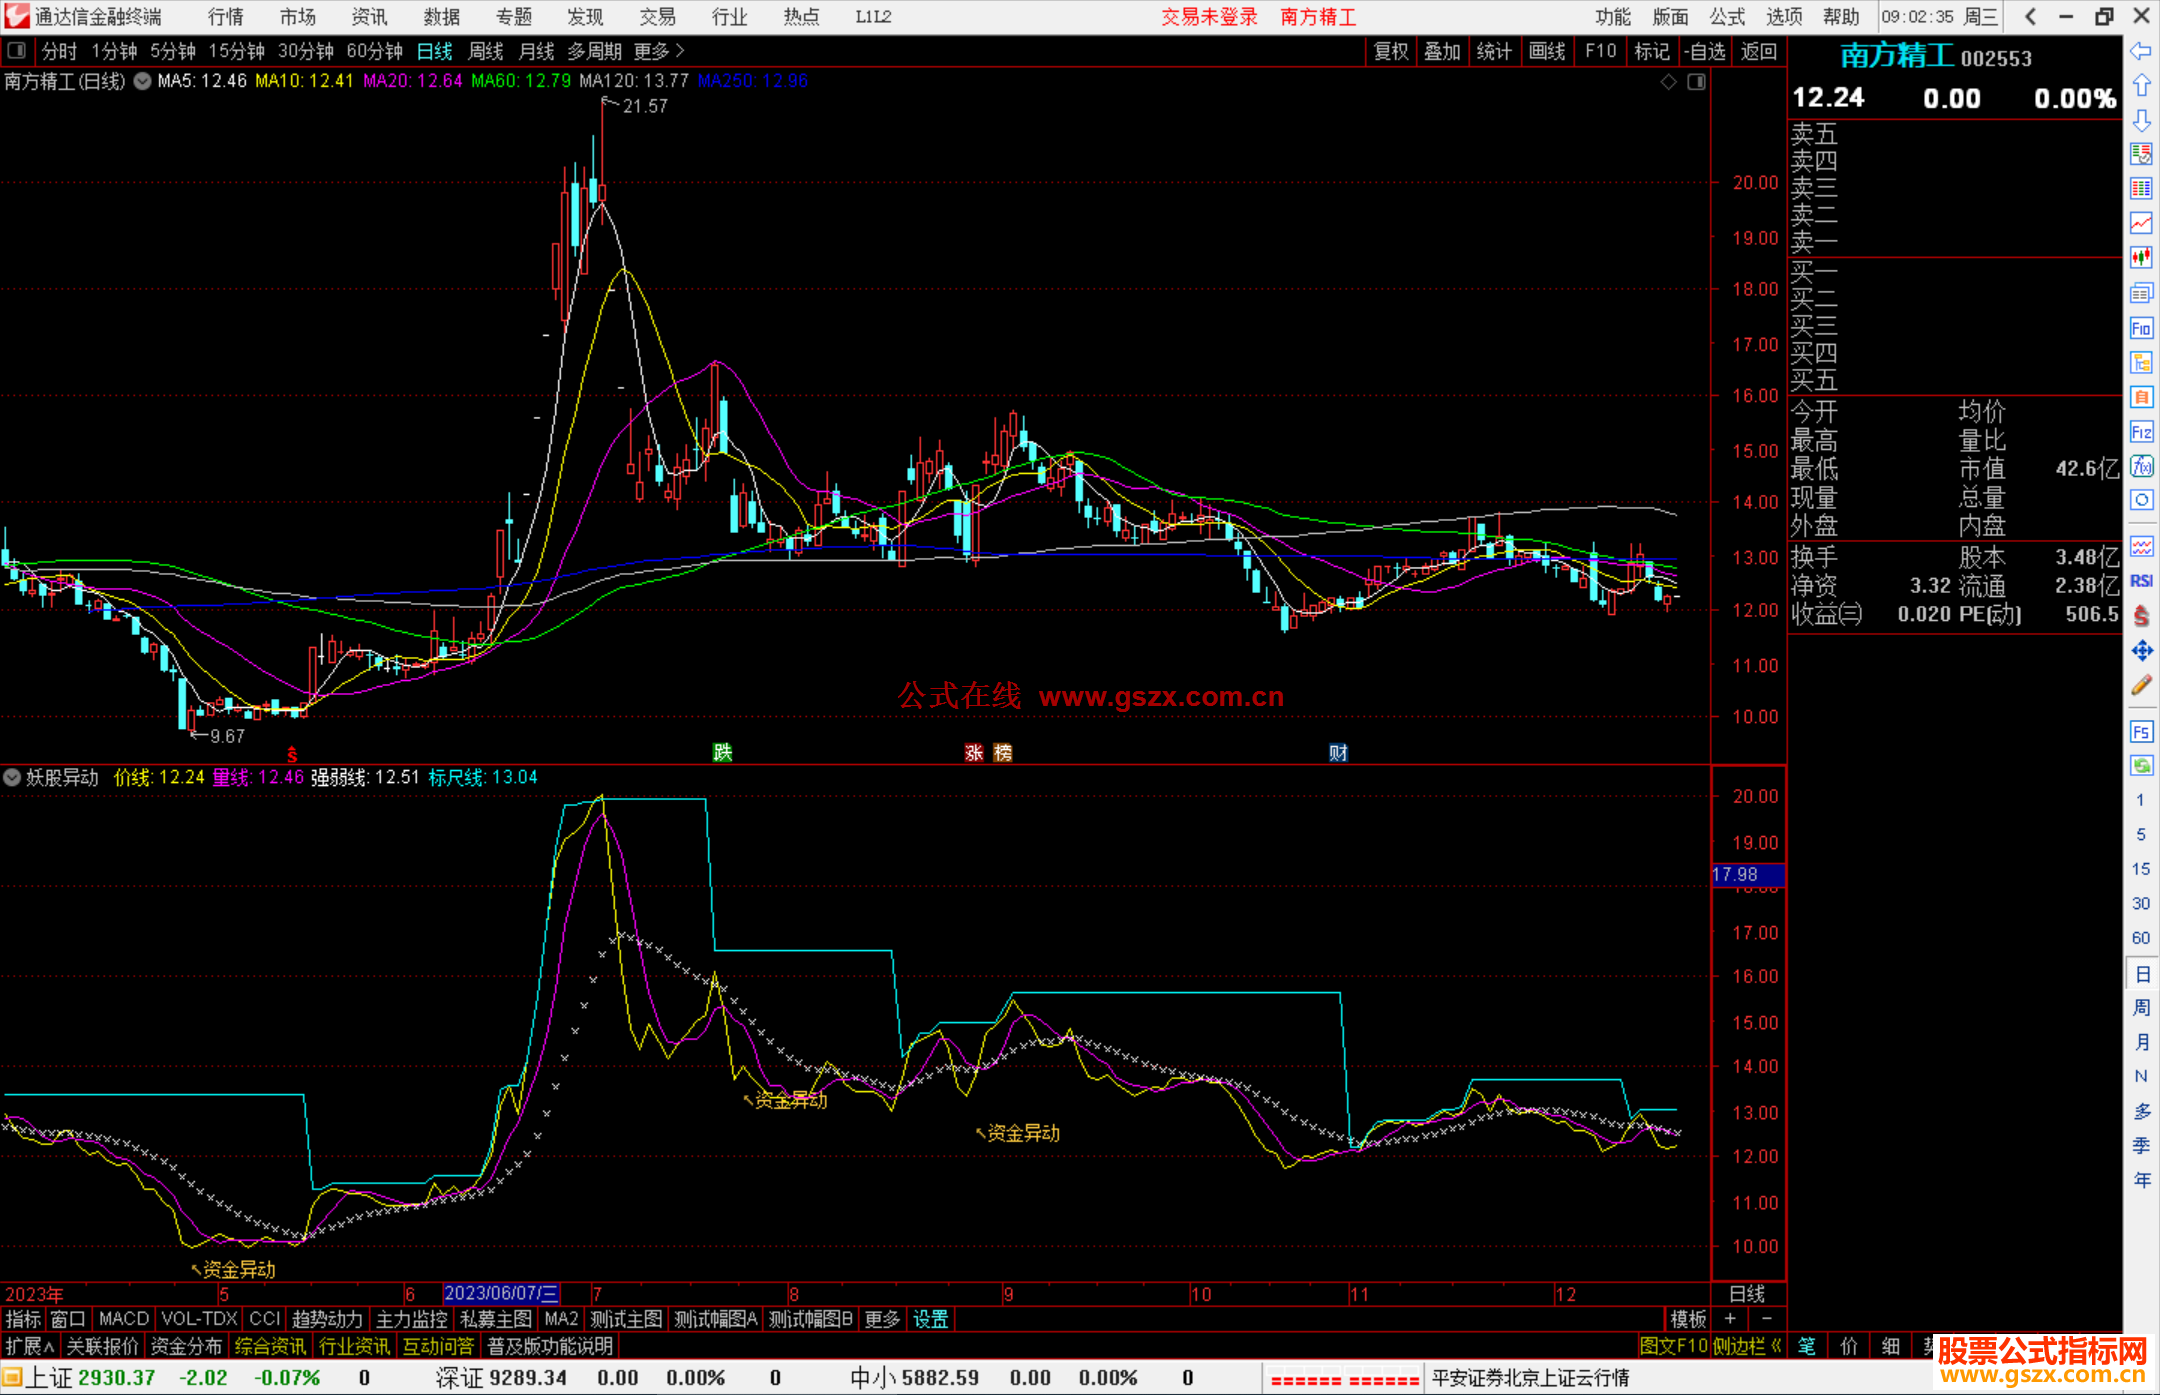Expand the 扩展 bottom panel arrow
The width and height of the screenshot is (2160, 1395).
[30, 1346]
